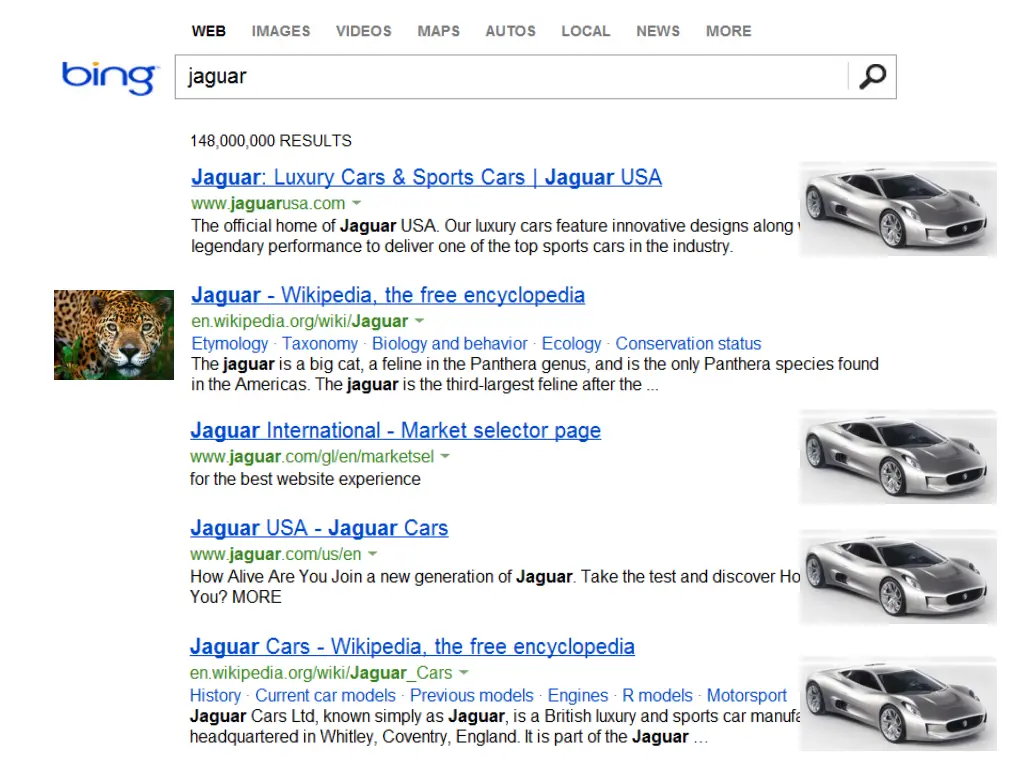1024x768 pixels.
Task: Switch to the Videos tab
Action: click(364, 31)
